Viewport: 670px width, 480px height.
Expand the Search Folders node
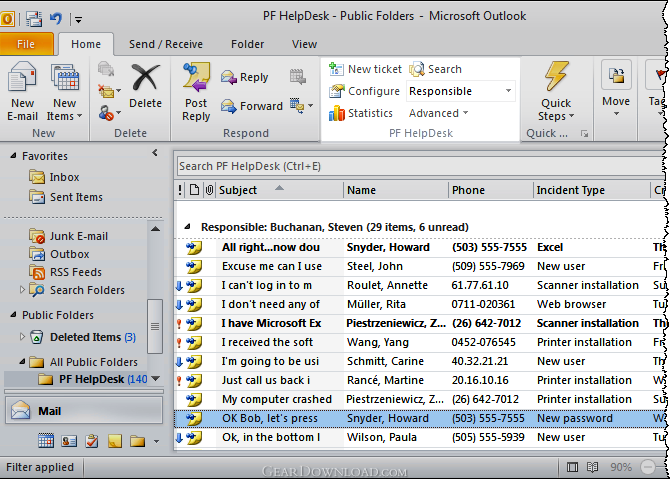coord(22,290)
